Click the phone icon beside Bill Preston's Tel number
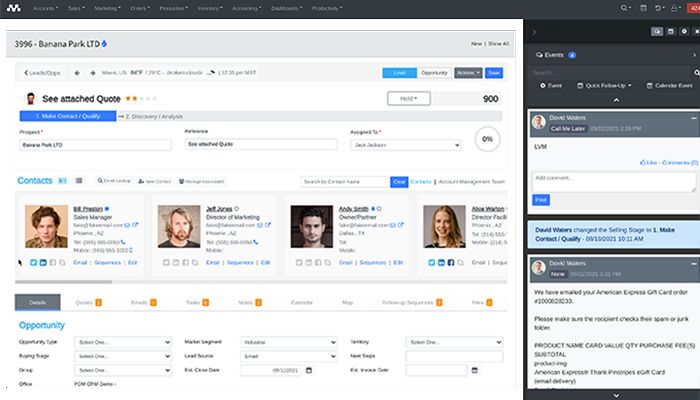This screenshot has height=400, width=700. [x=123, y=242]
